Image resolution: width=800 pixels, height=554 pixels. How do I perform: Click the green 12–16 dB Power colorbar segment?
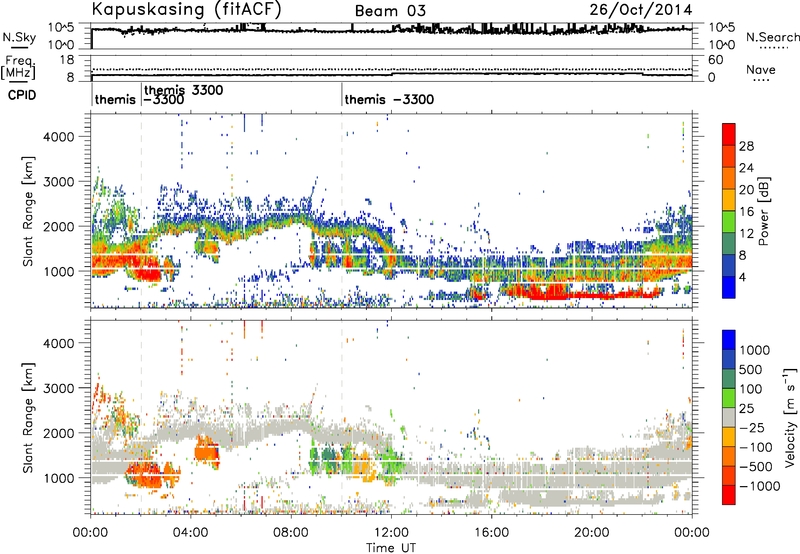point(729,222)
